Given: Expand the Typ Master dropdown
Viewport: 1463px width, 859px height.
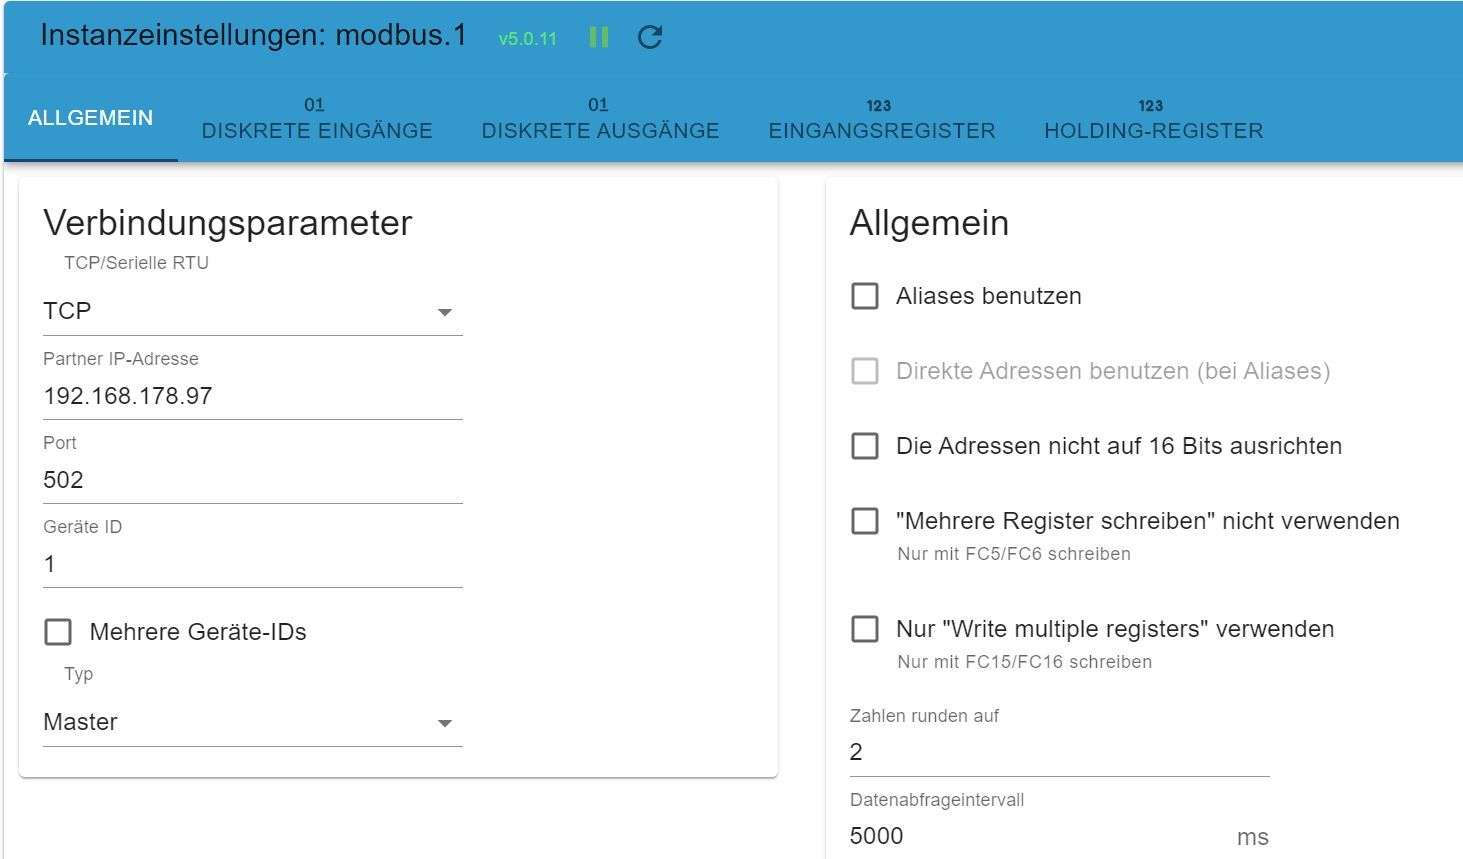Looking at the screenshot, I should 253,722.
